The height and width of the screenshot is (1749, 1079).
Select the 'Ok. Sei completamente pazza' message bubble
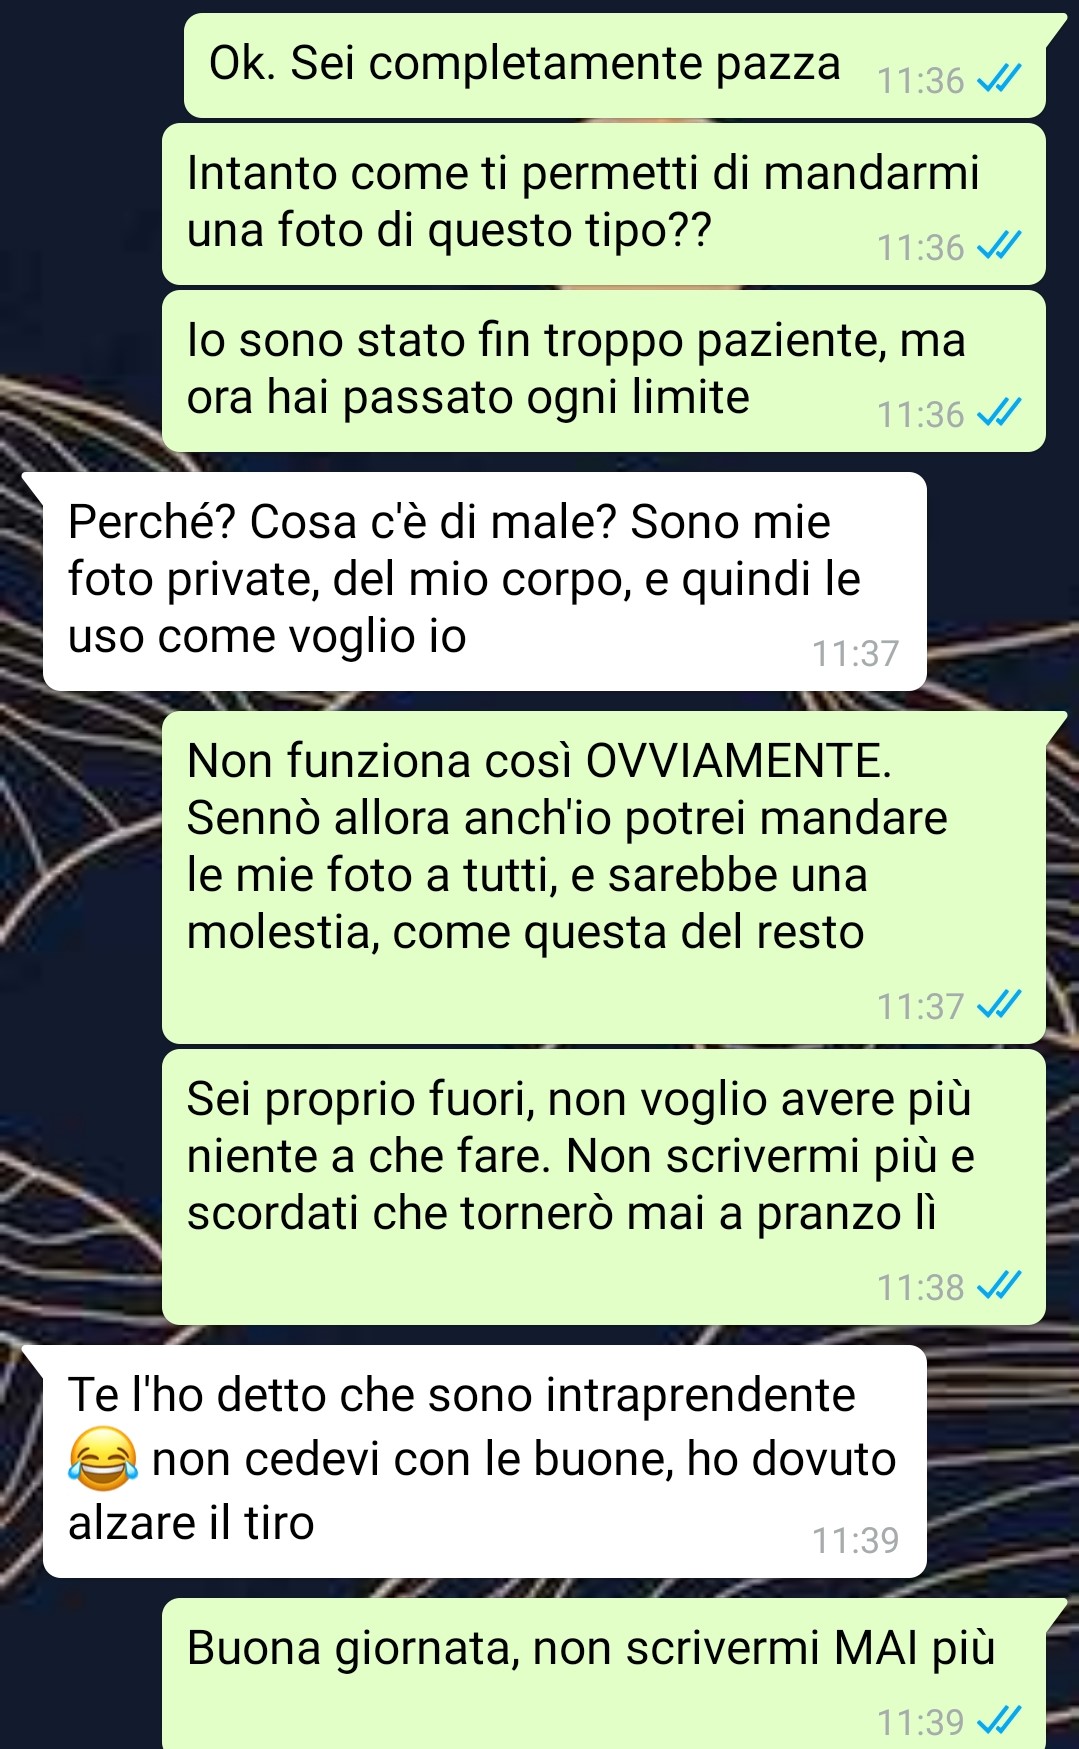pos(615,65)
